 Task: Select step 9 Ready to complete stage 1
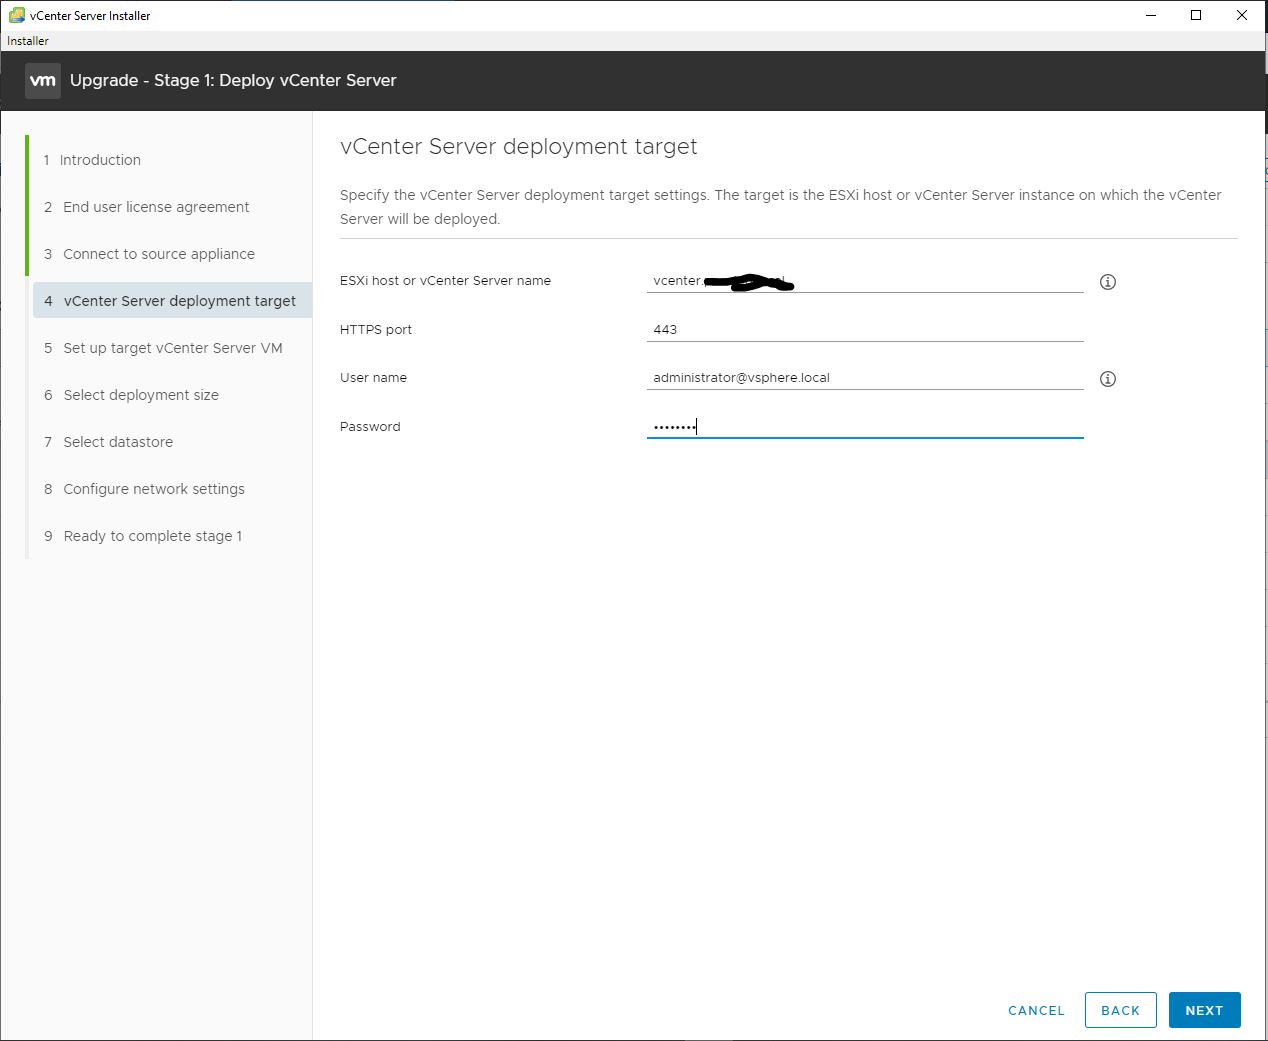pyautogui.click(x=143, y=536)
